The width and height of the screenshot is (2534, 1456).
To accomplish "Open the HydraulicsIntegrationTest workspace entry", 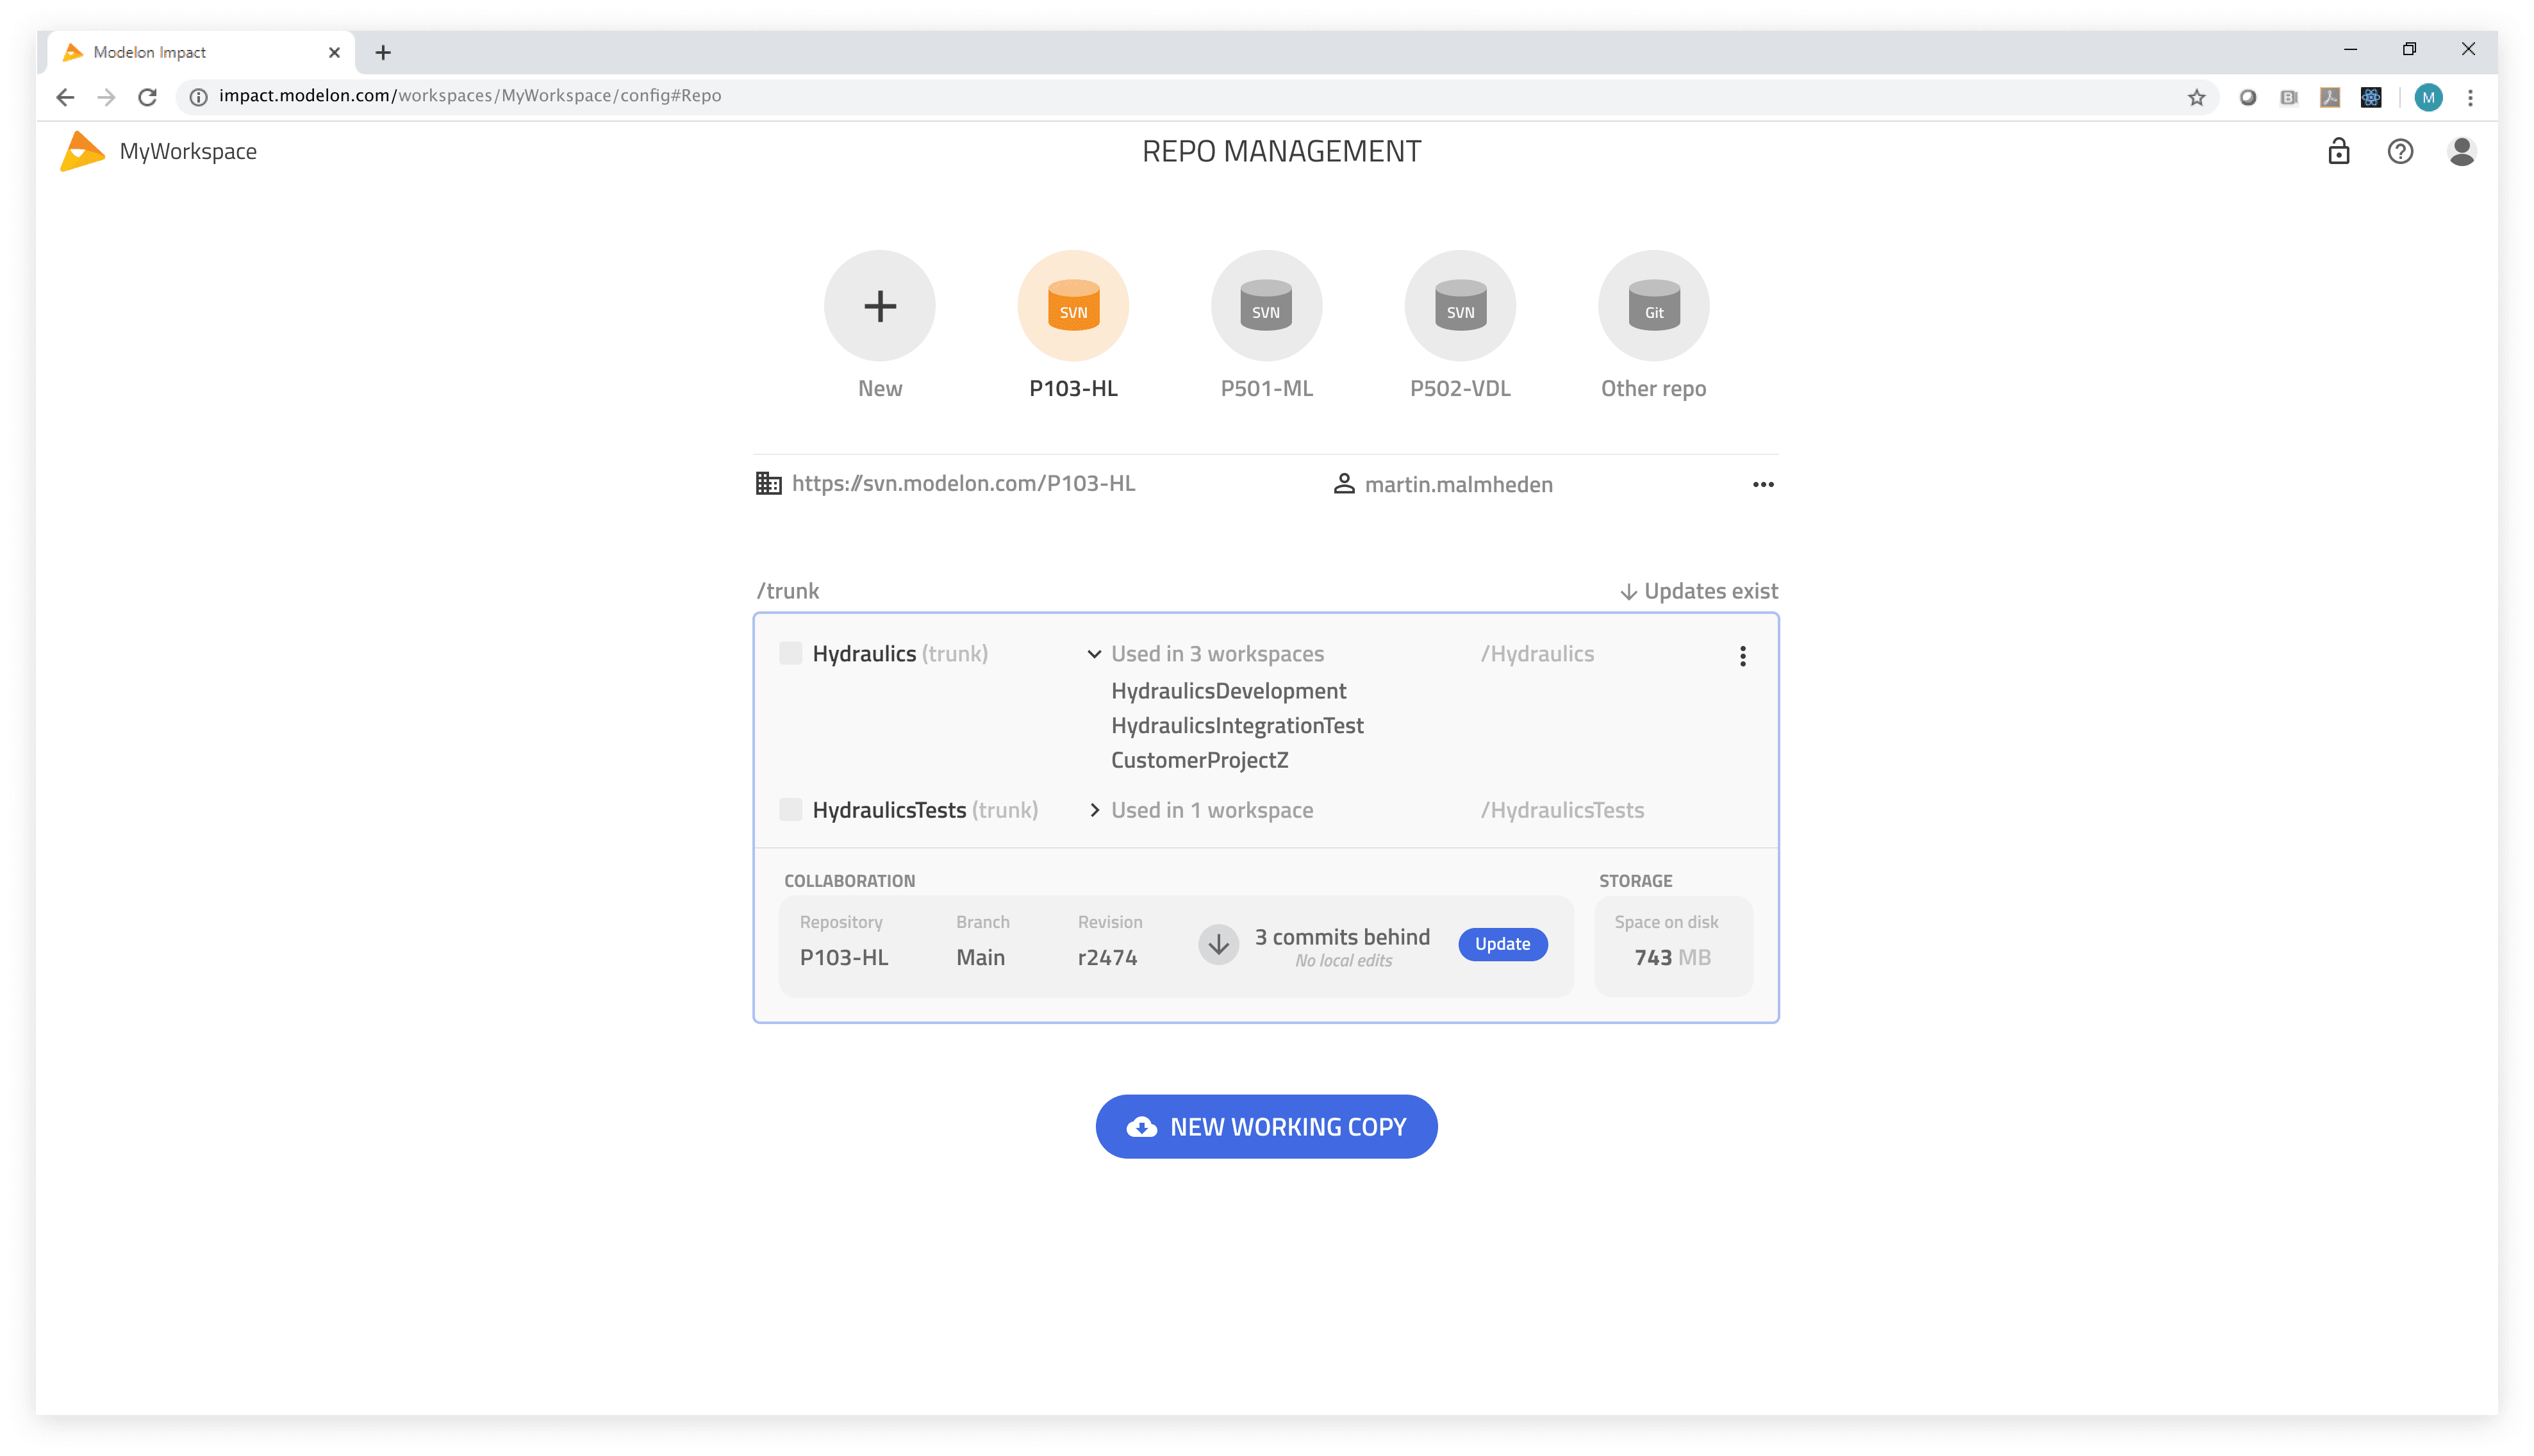I will coord(1237,726).
